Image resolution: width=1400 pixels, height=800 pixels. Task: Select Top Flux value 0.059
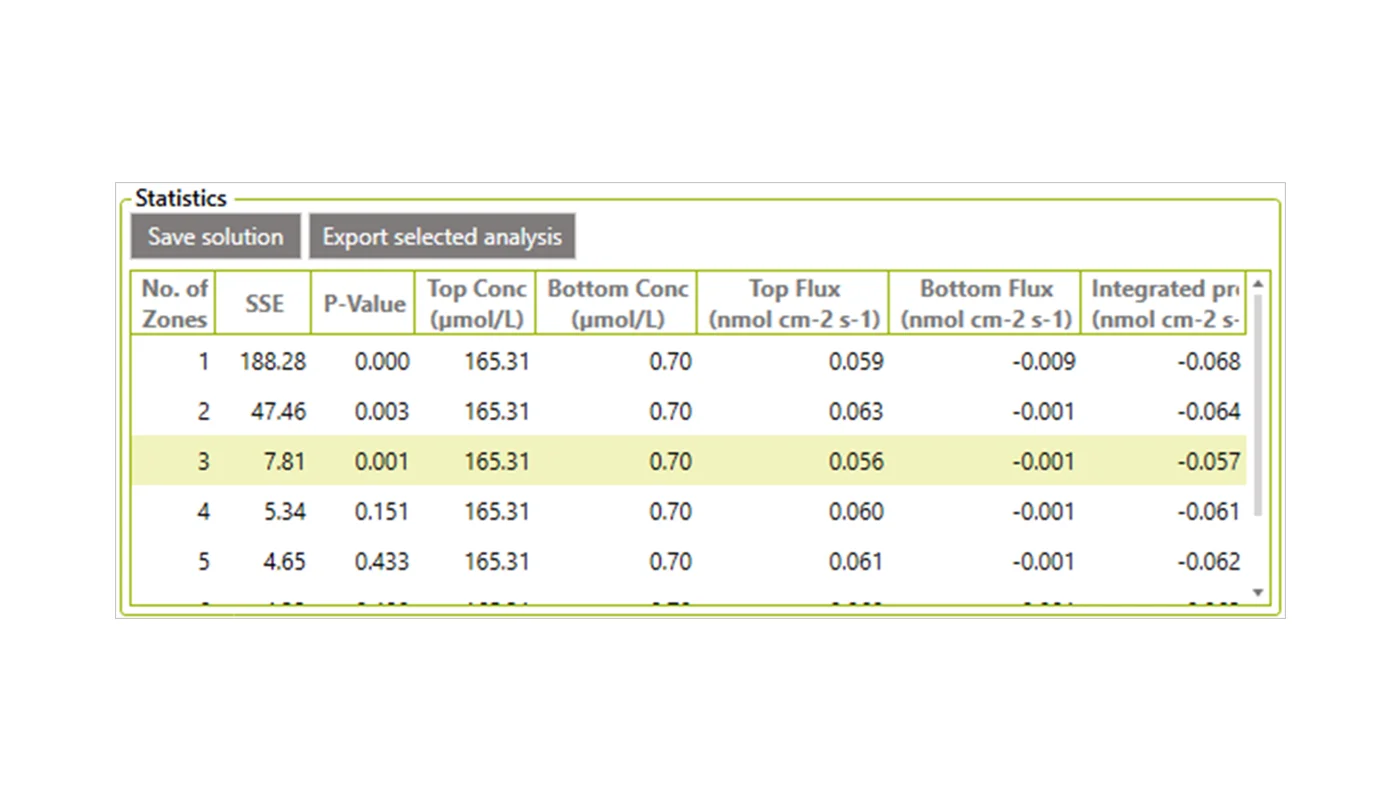(856, 362)
